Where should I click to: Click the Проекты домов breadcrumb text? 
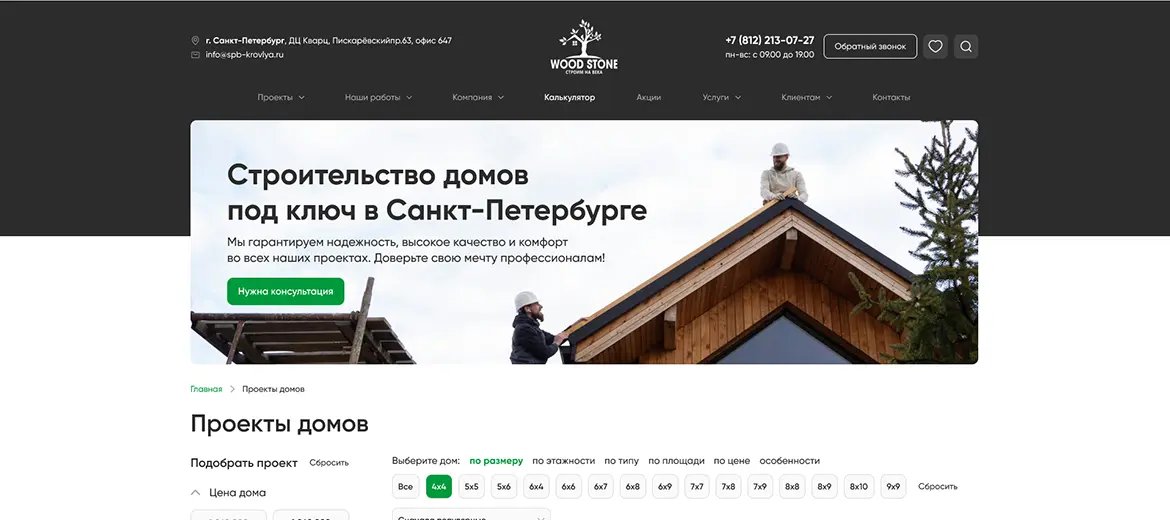point(273,389)
